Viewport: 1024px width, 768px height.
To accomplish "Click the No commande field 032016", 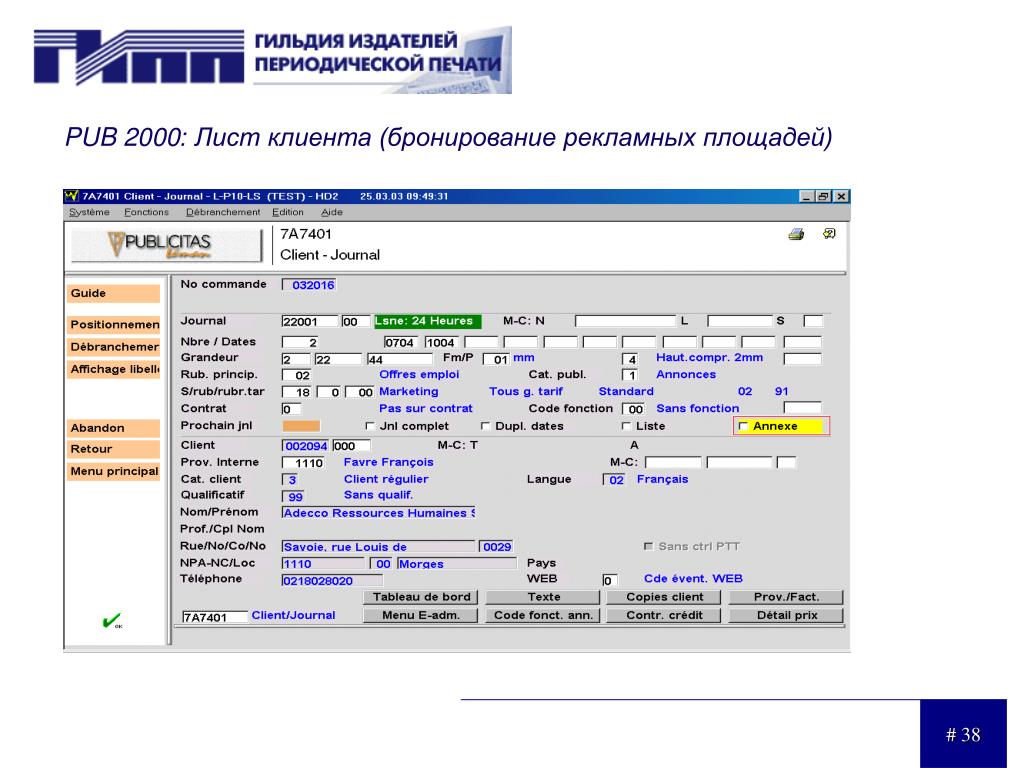I will click(x=308, y=285).
